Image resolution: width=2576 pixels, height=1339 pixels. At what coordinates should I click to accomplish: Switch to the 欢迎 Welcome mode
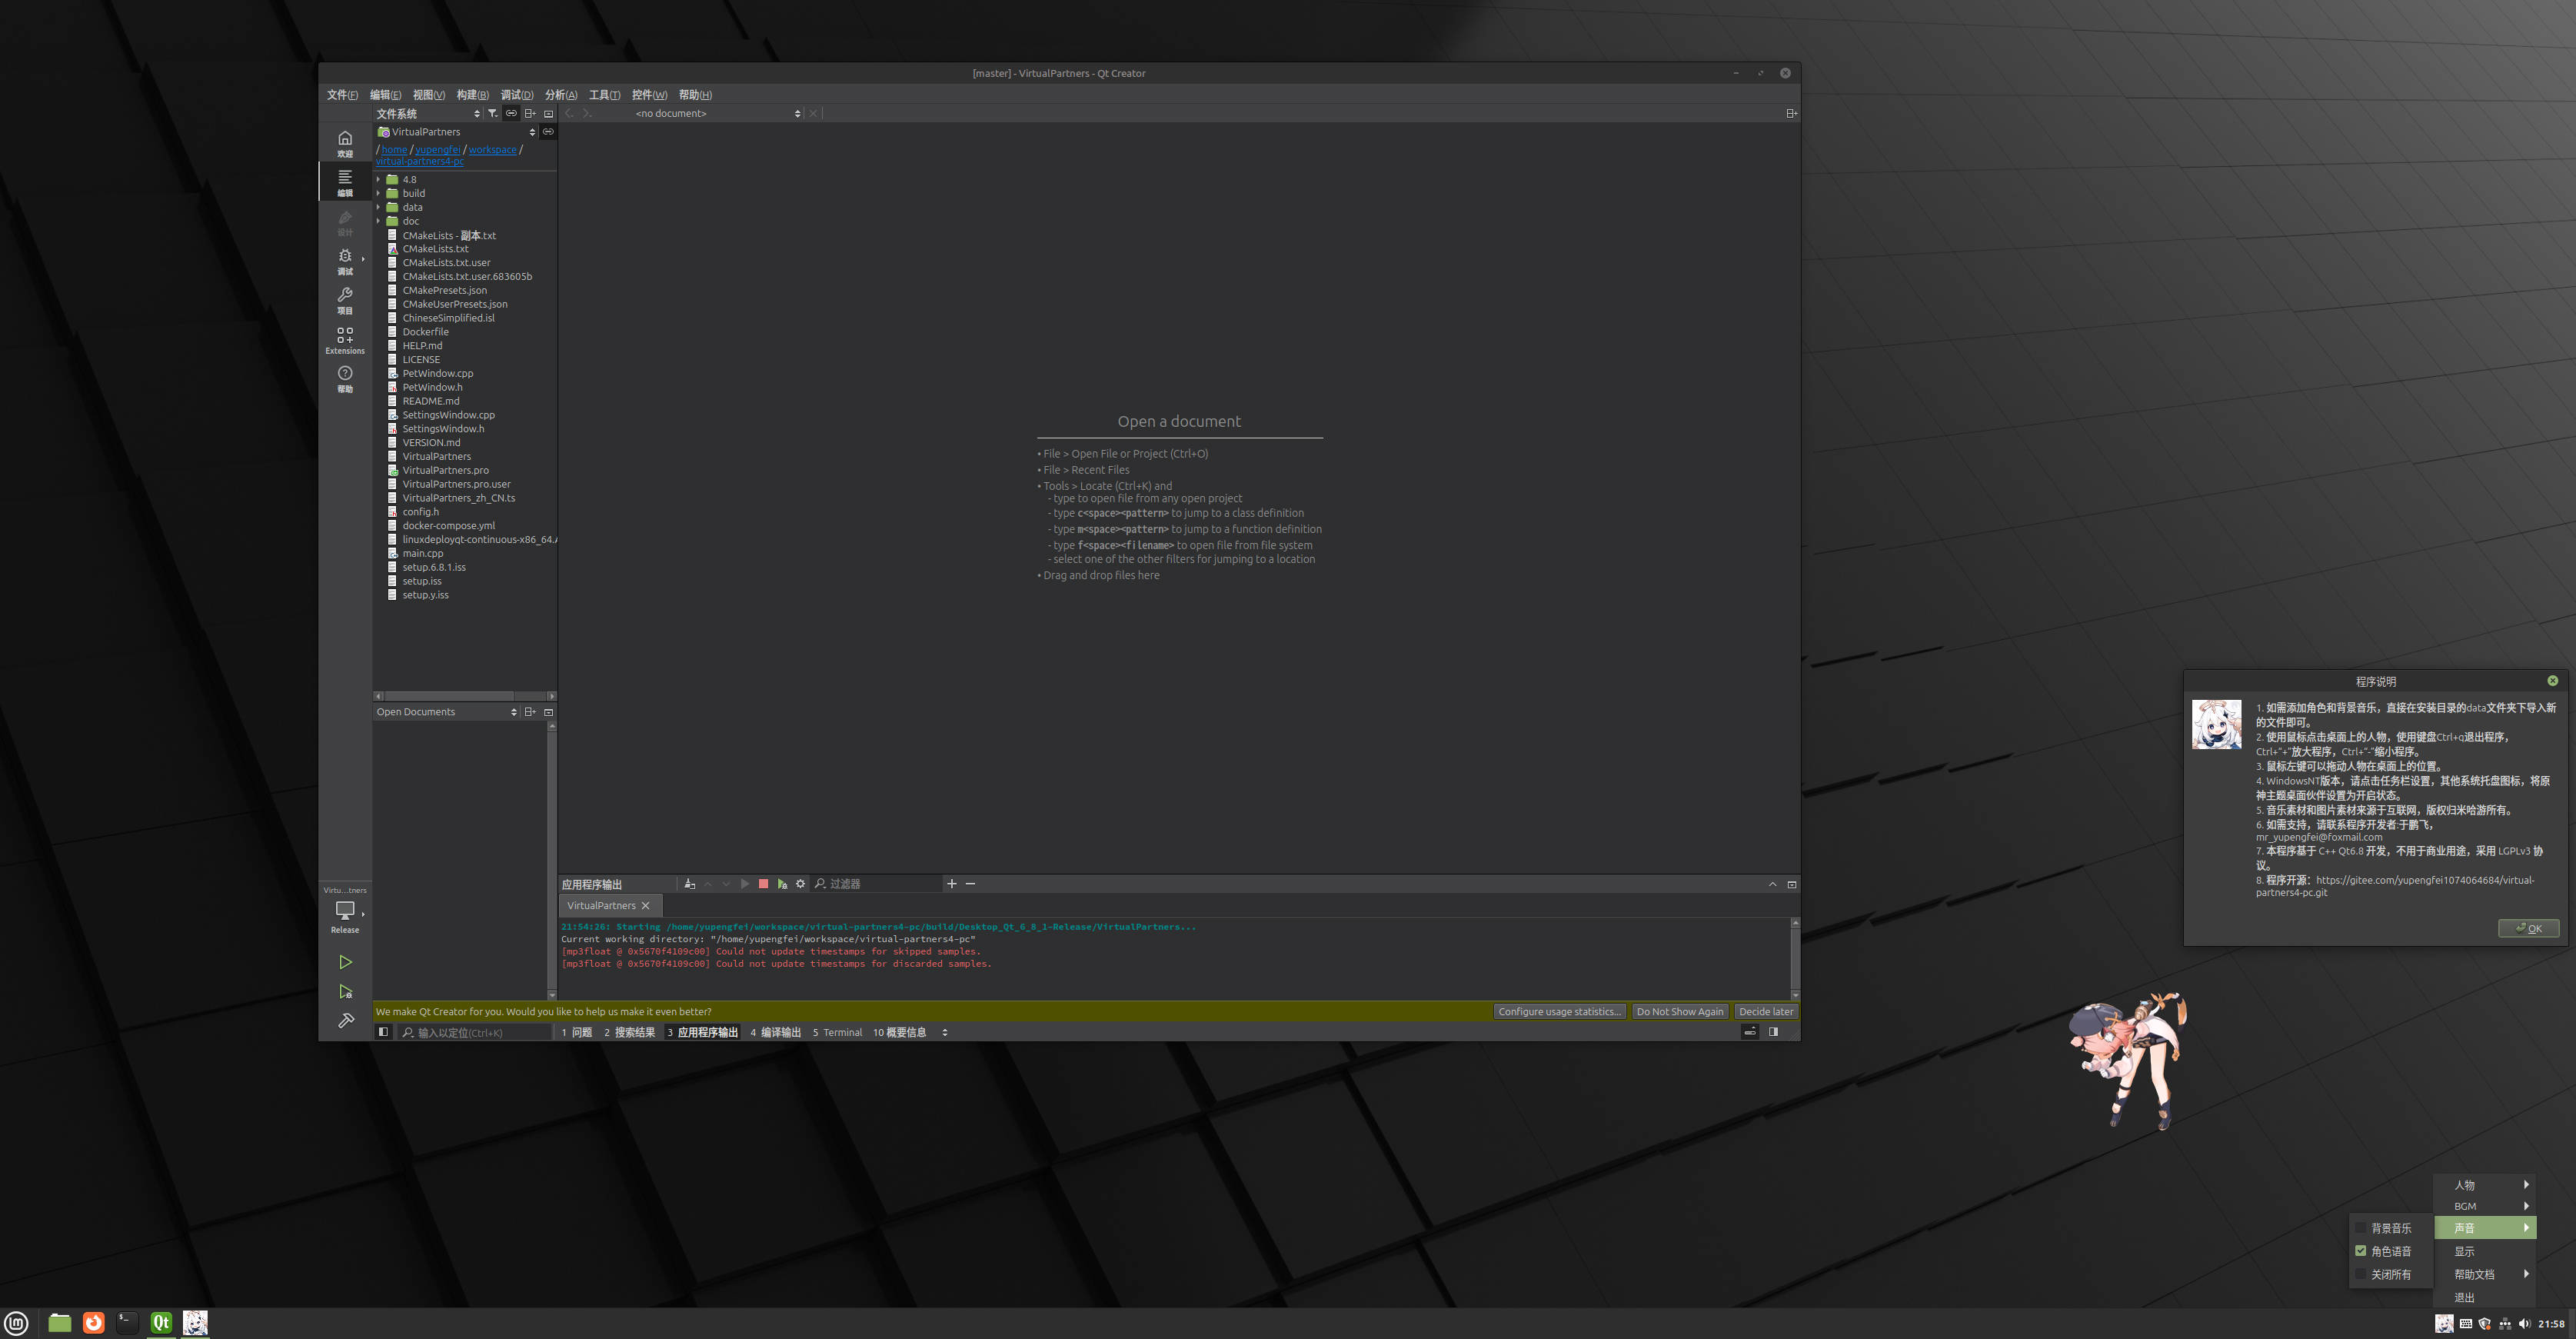click(x=345, y=143)
